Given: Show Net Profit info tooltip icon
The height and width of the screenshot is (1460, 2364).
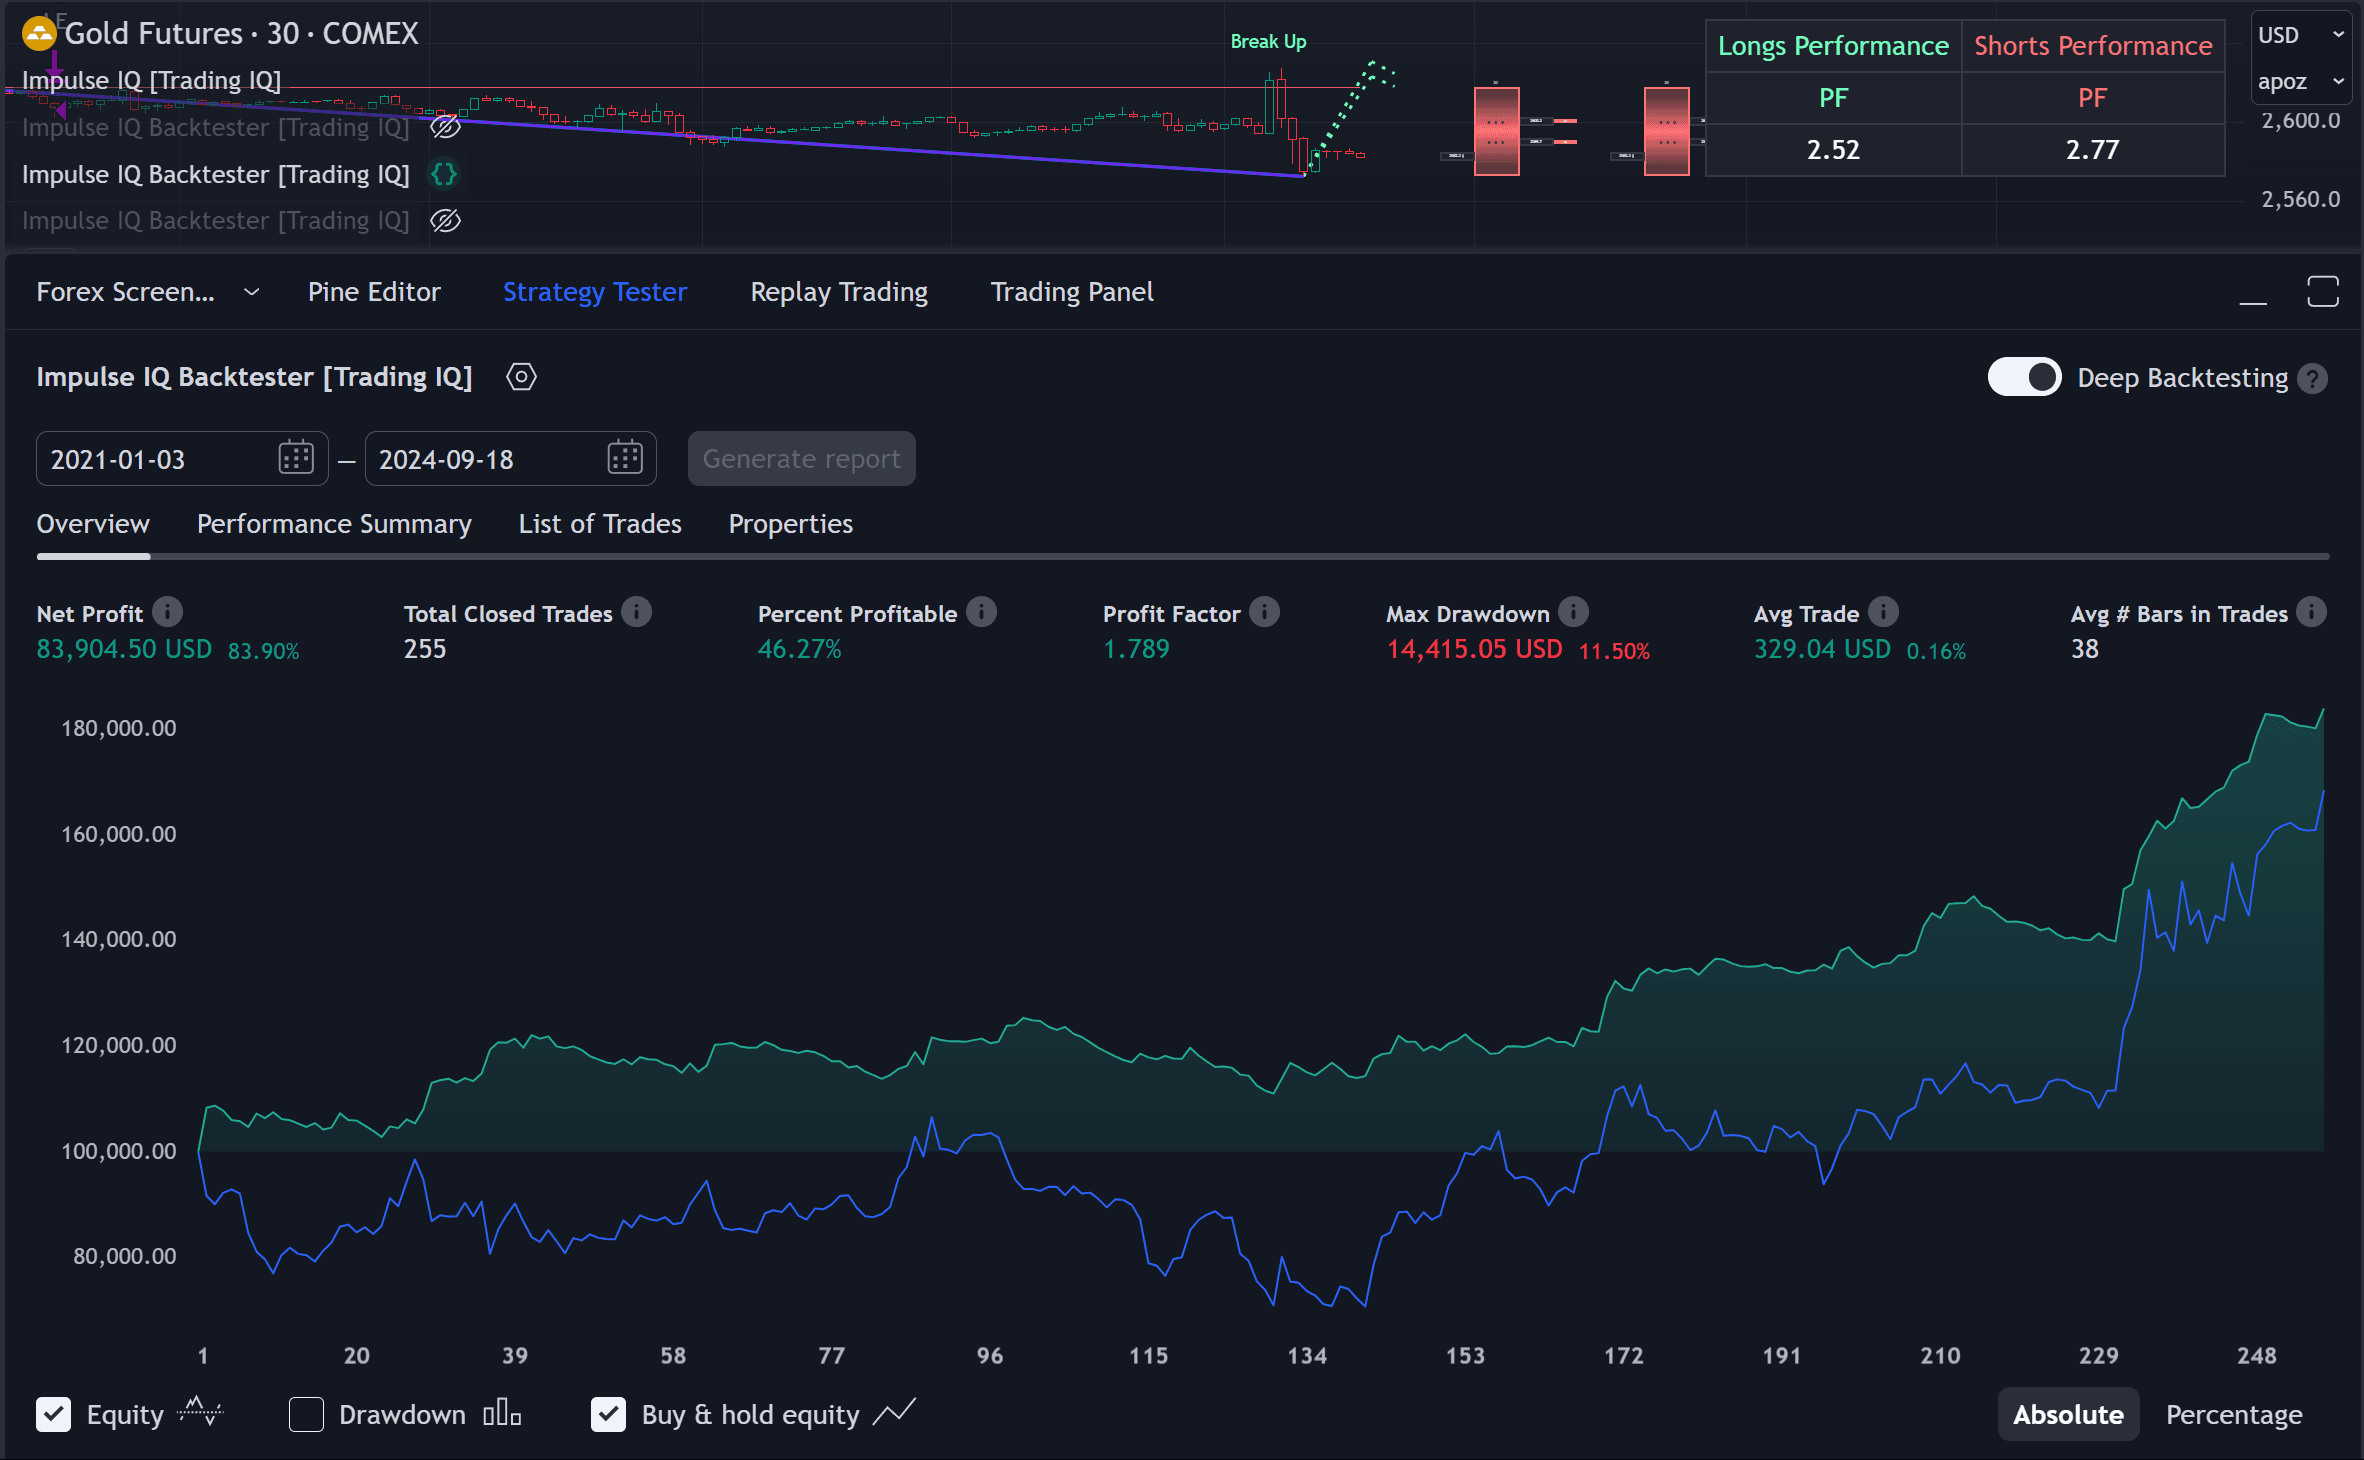Looking at the screenshot, I should pos(167,612).
